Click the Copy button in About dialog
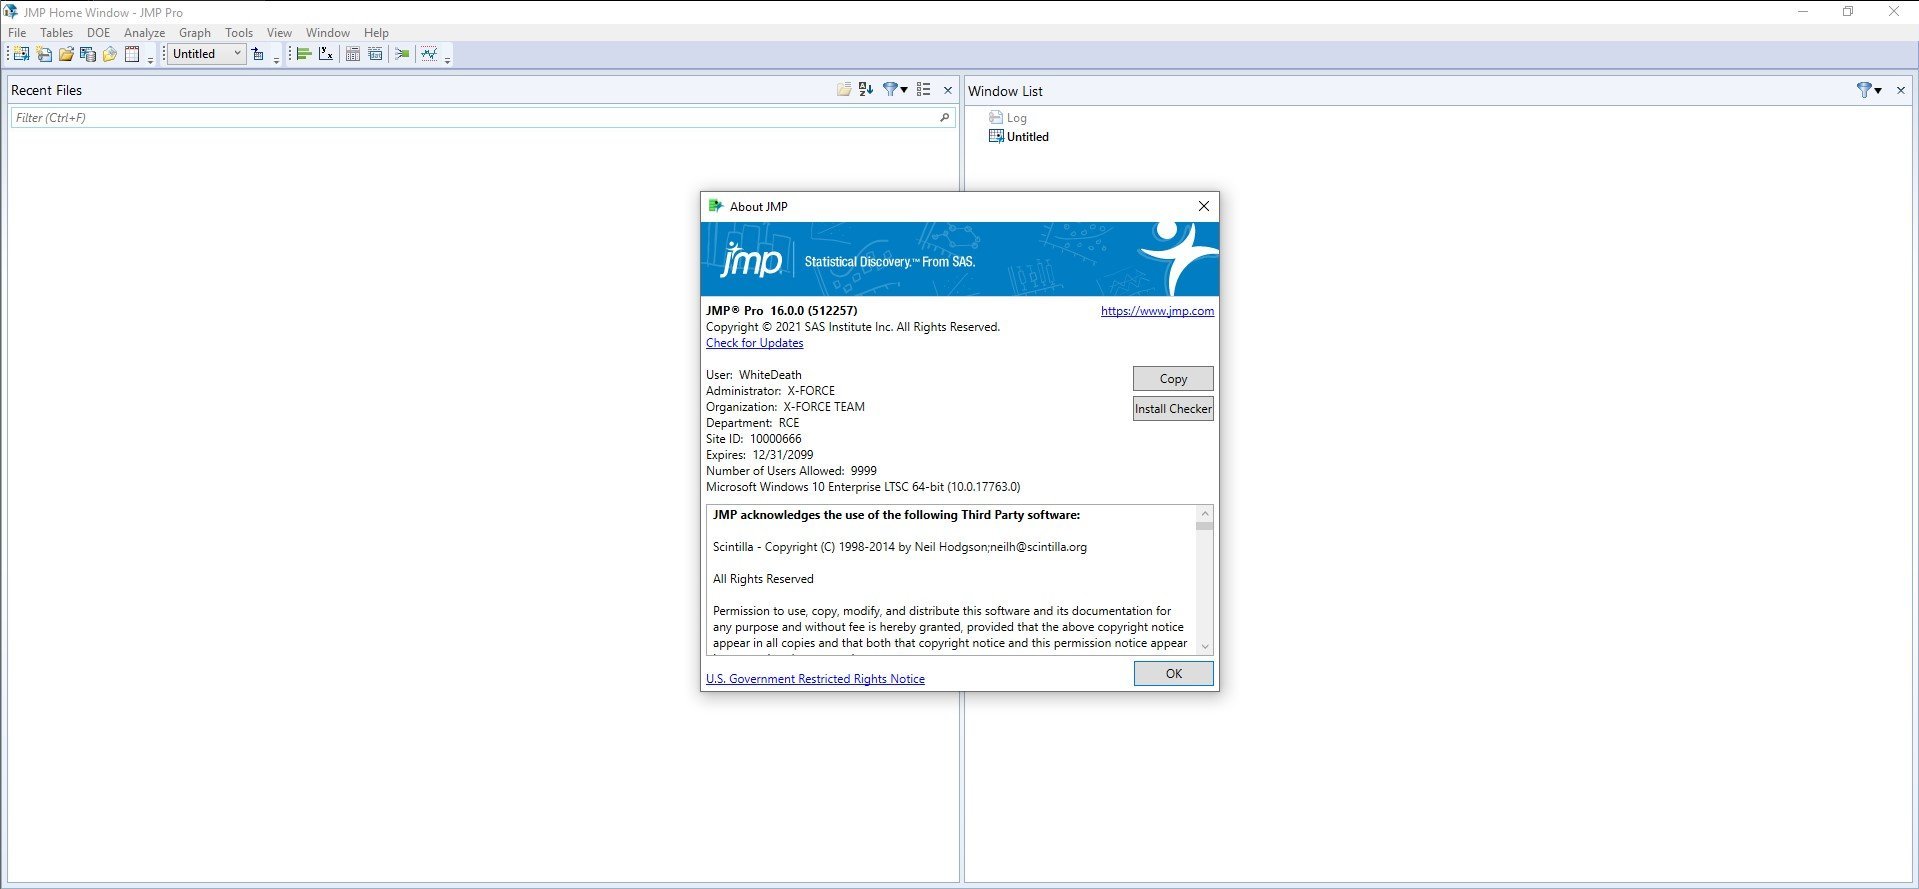The image size is (1919, 889). pyautogui.click(x=1173, y=379)
